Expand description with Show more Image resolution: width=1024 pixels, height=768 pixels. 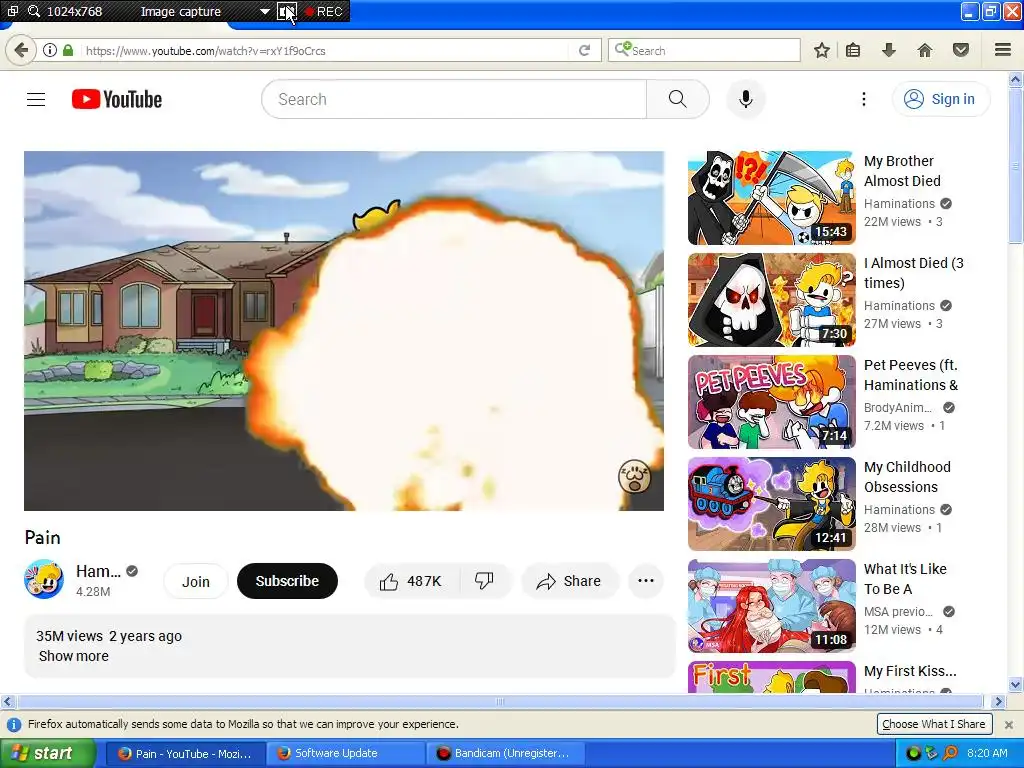click(x=74, y=656)
